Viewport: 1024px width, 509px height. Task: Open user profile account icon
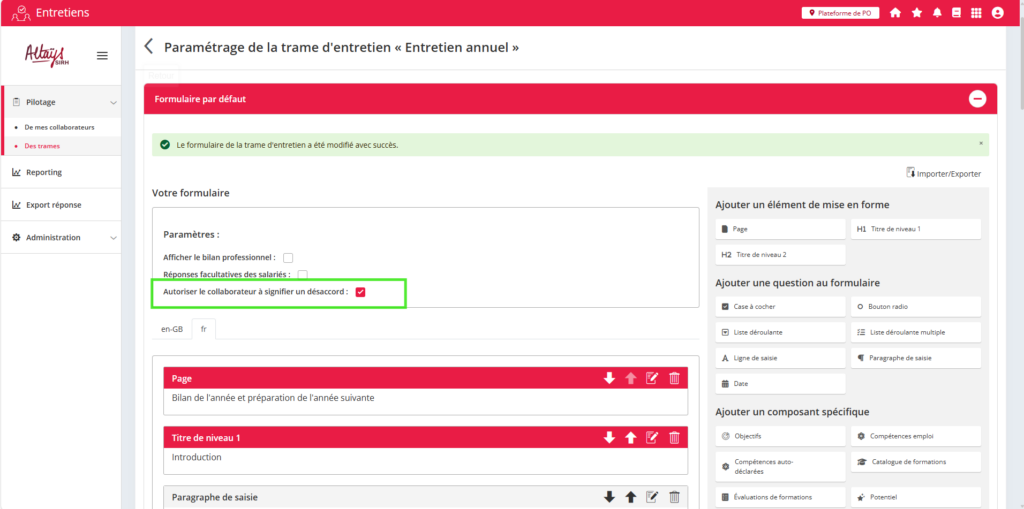[x=997, y=13]
